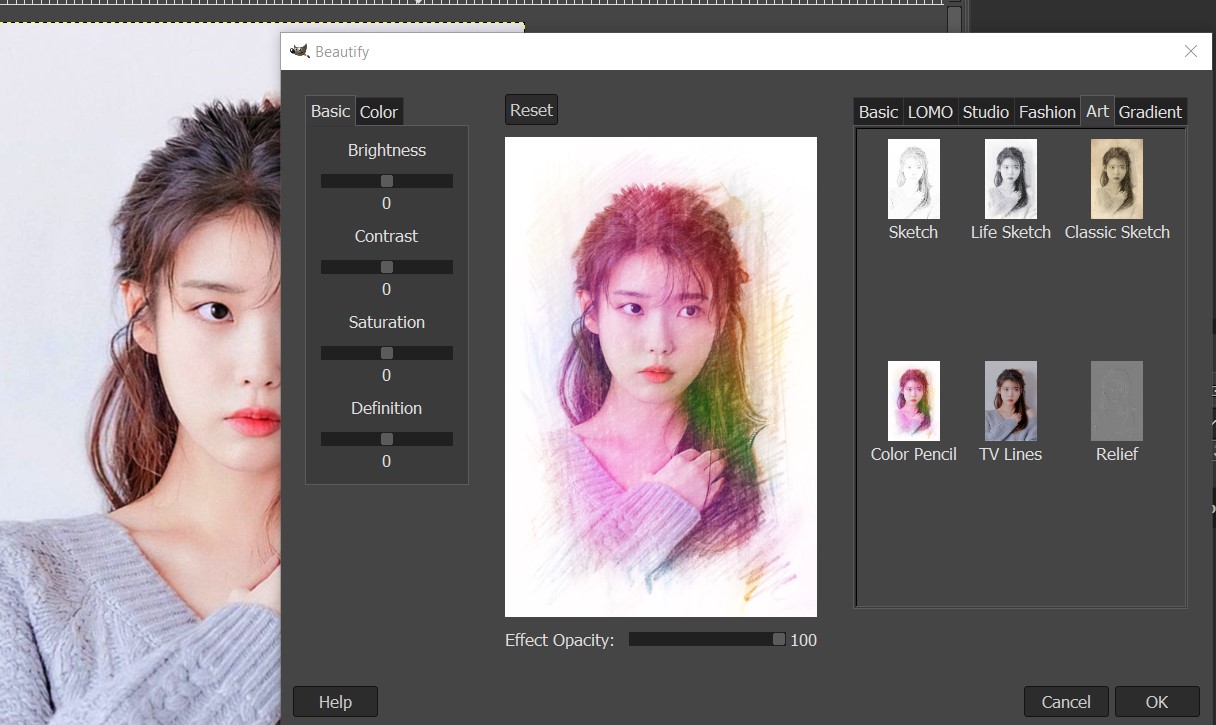Close the Beautify dialog window
Viewport: 1216px width, 725px height.
(1190, 51)
